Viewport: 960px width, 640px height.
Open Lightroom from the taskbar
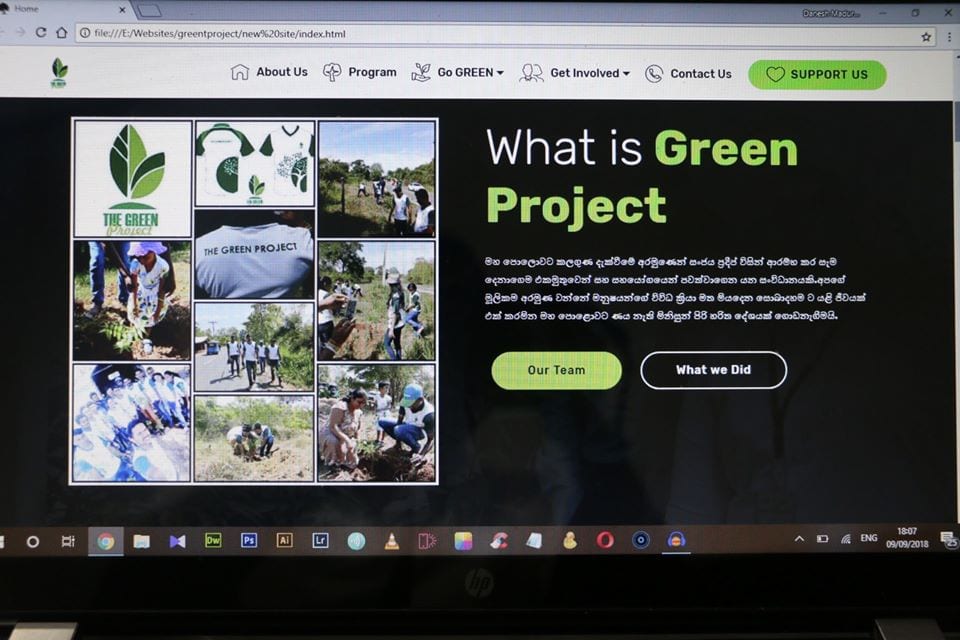coord(320,540)
